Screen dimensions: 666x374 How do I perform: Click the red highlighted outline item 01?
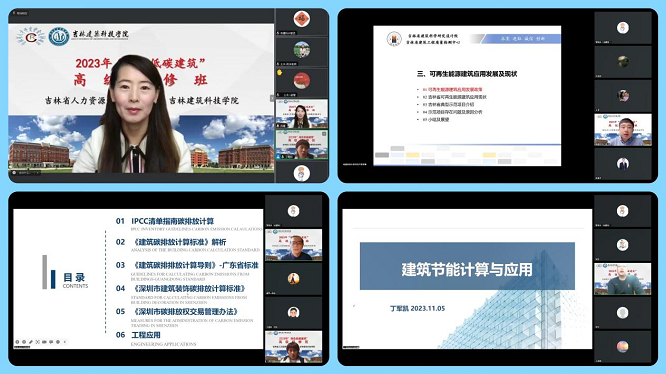click(452, 90)
